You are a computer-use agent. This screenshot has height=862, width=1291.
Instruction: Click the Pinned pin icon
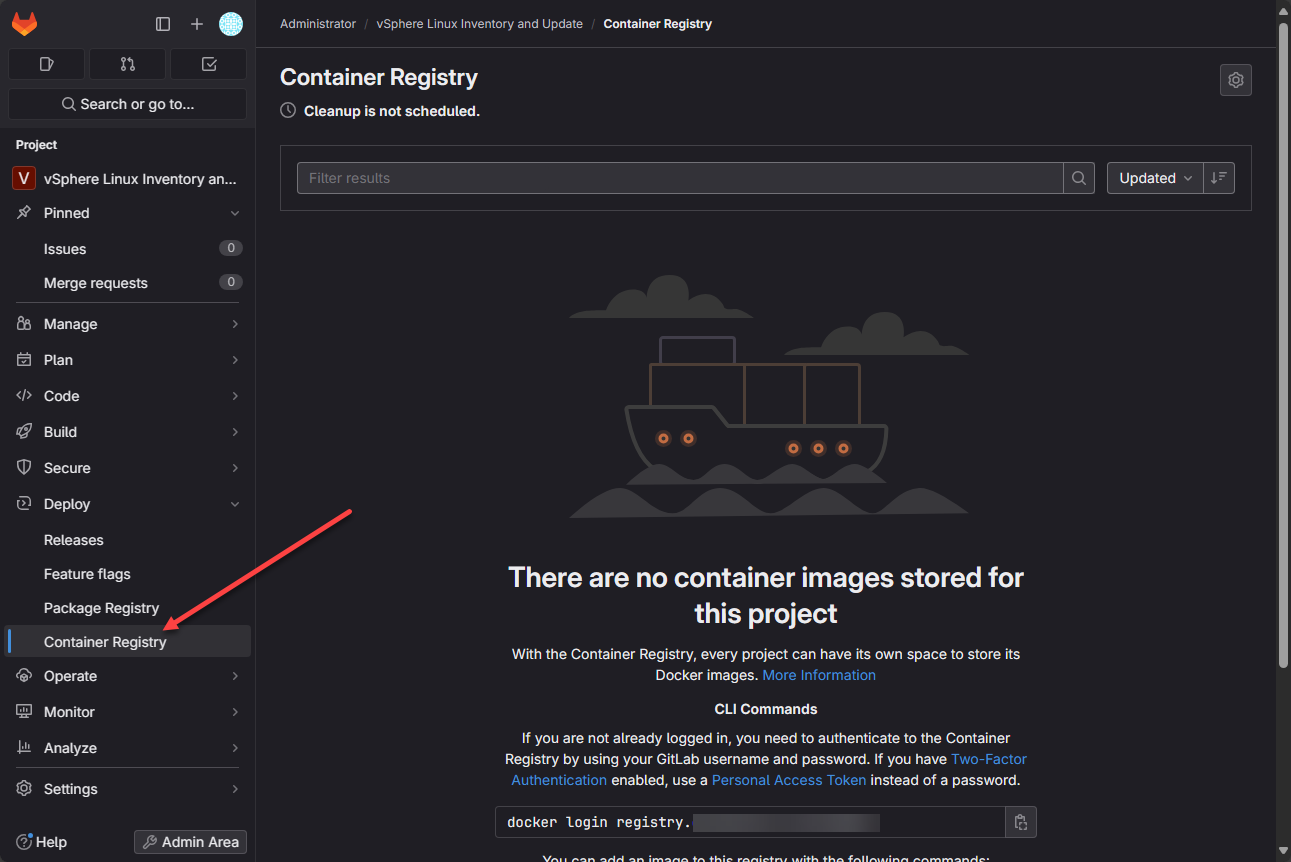[x=24, y=213]
